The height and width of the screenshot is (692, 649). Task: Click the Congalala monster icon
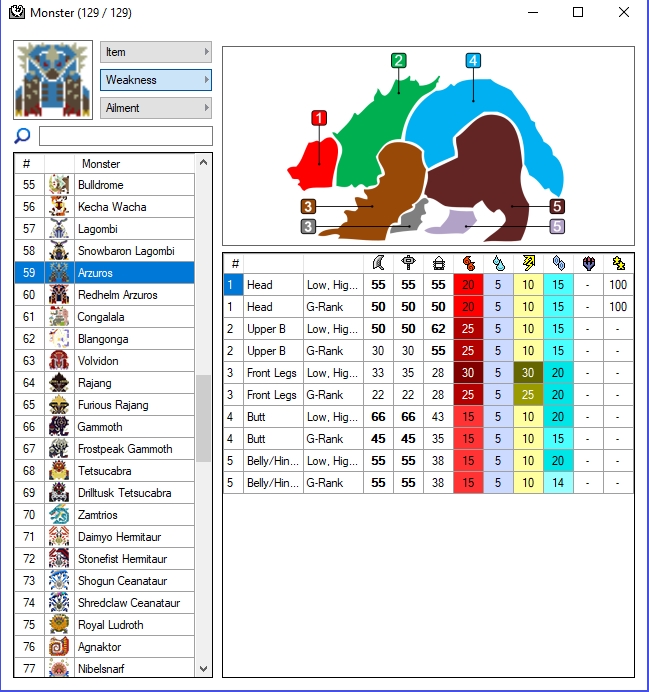coord(59,316)
